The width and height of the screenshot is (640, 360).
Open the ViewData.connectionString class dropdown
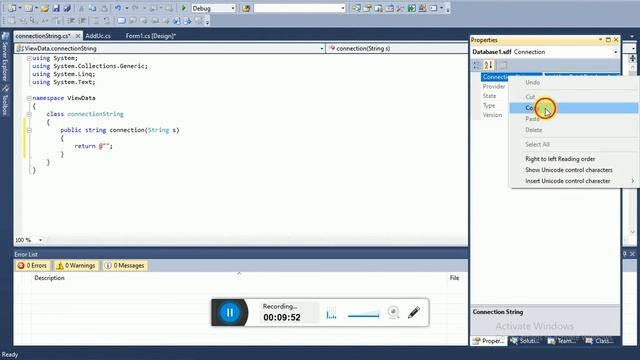point(321,49)
